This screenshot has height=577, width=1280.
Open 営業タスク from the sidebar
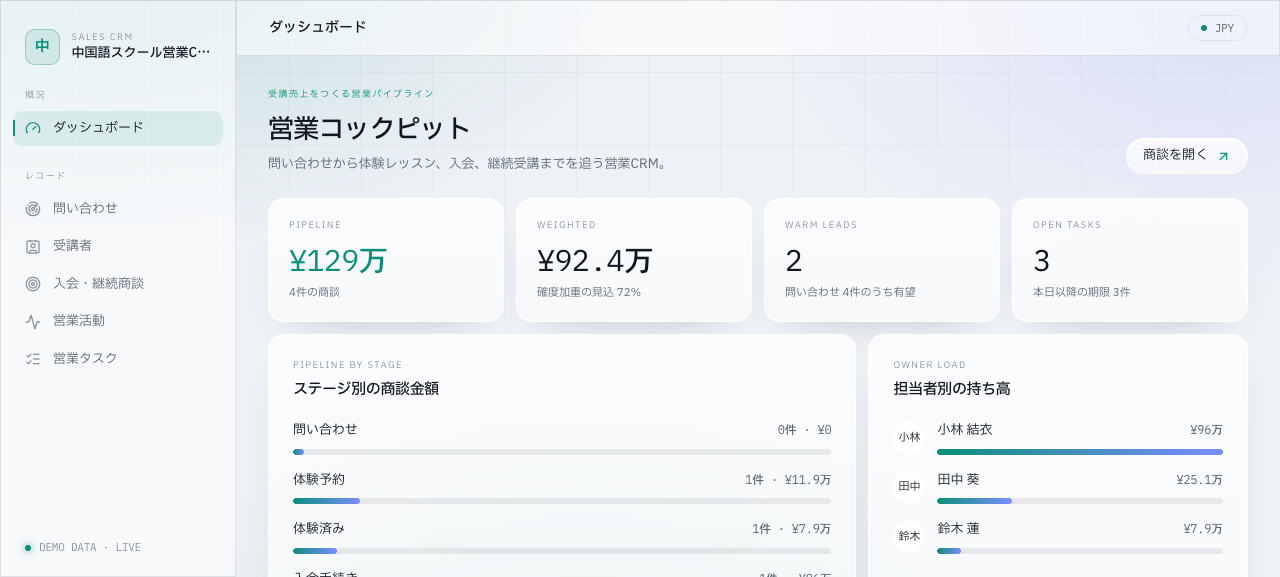[118, 359]
